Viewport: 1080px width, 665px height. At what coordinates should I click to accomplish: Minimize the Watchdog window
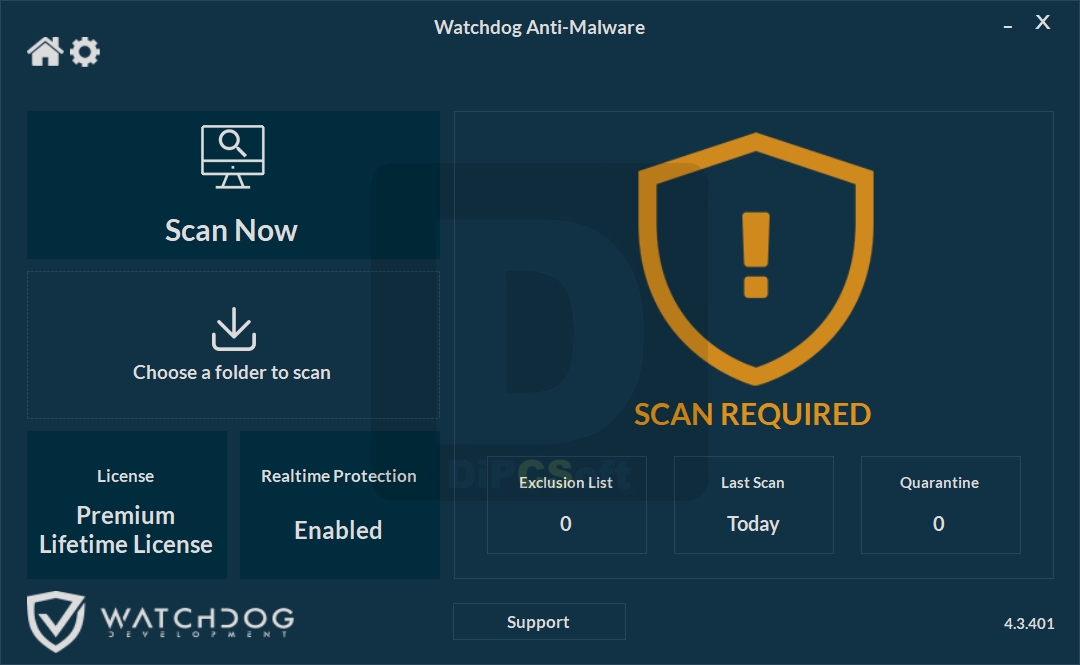1008,26
